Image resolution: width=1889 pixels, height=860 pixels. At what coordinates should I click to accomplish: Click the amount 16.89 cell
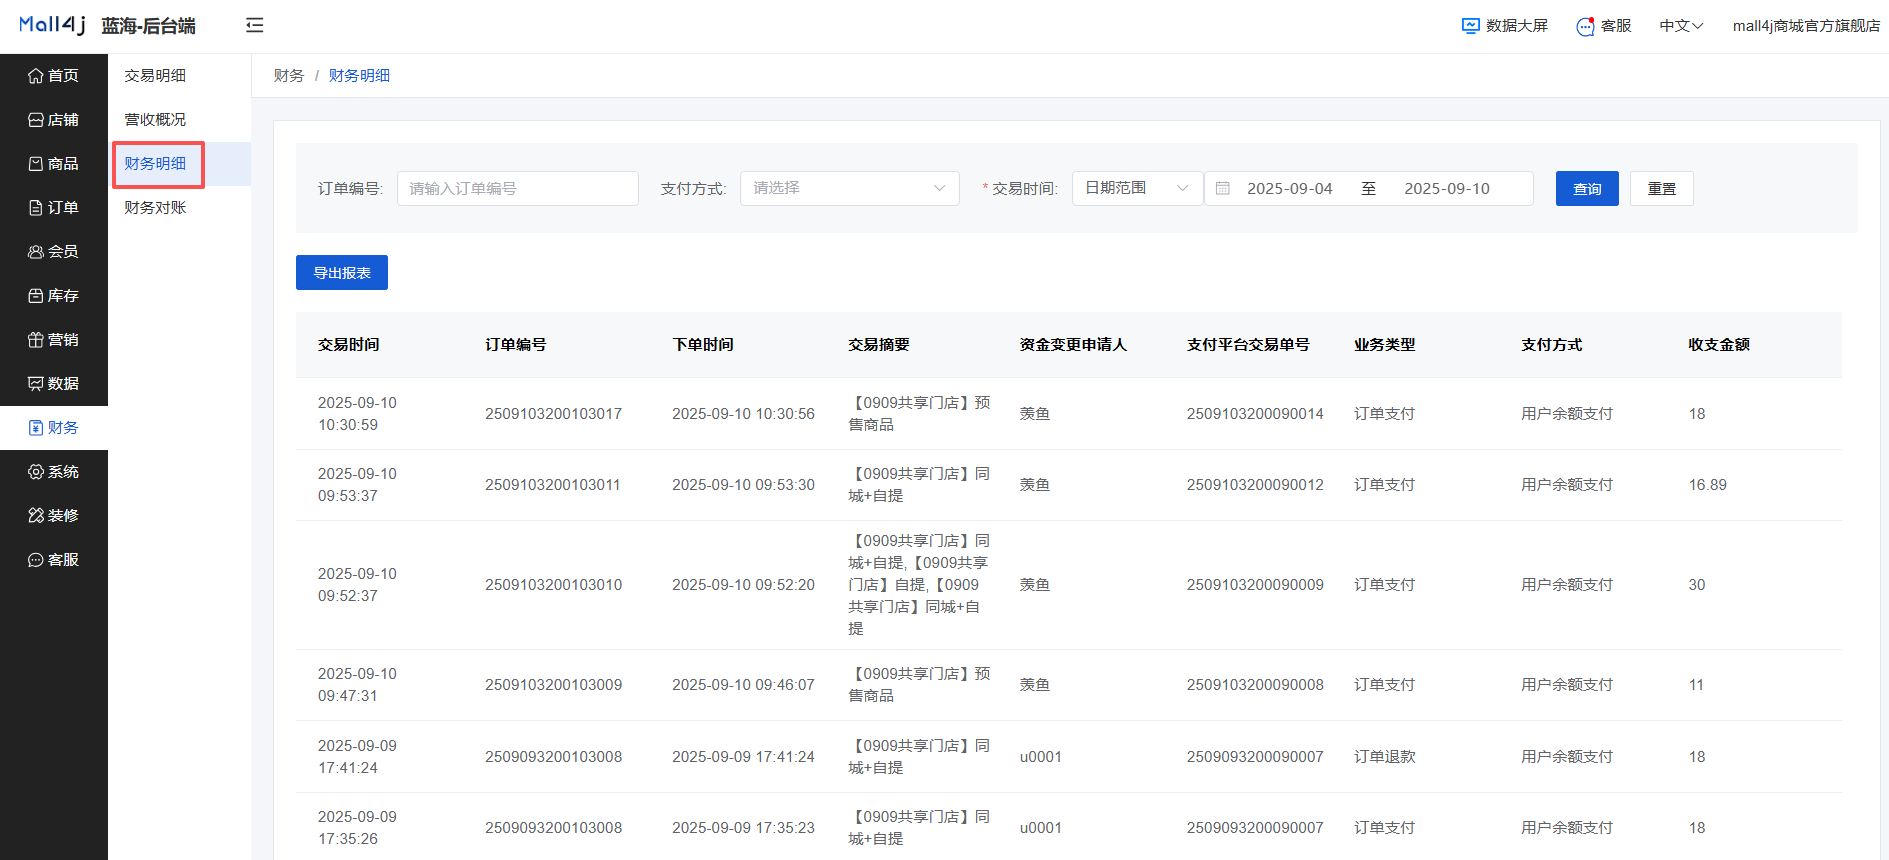pos(1708,485)
